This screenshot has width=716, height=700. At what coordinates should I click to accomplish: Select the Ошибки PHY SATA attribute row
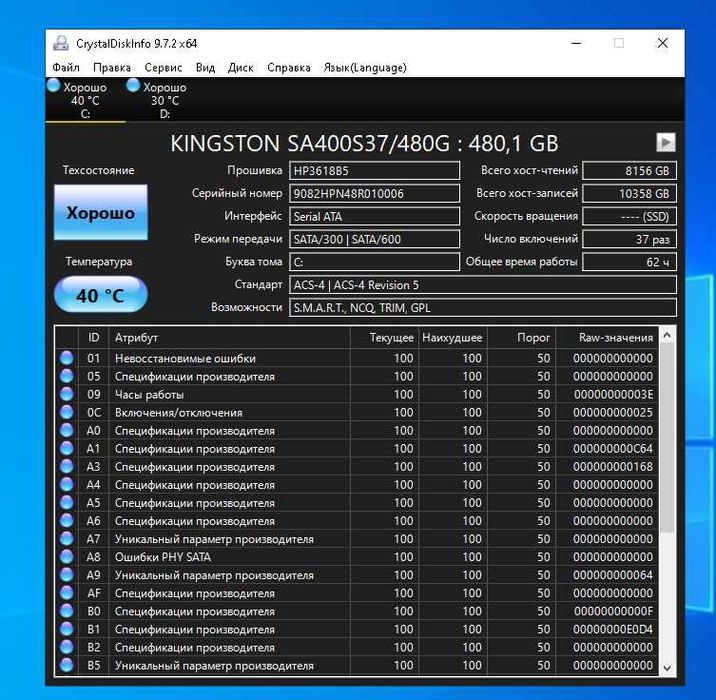click(357, 557)
